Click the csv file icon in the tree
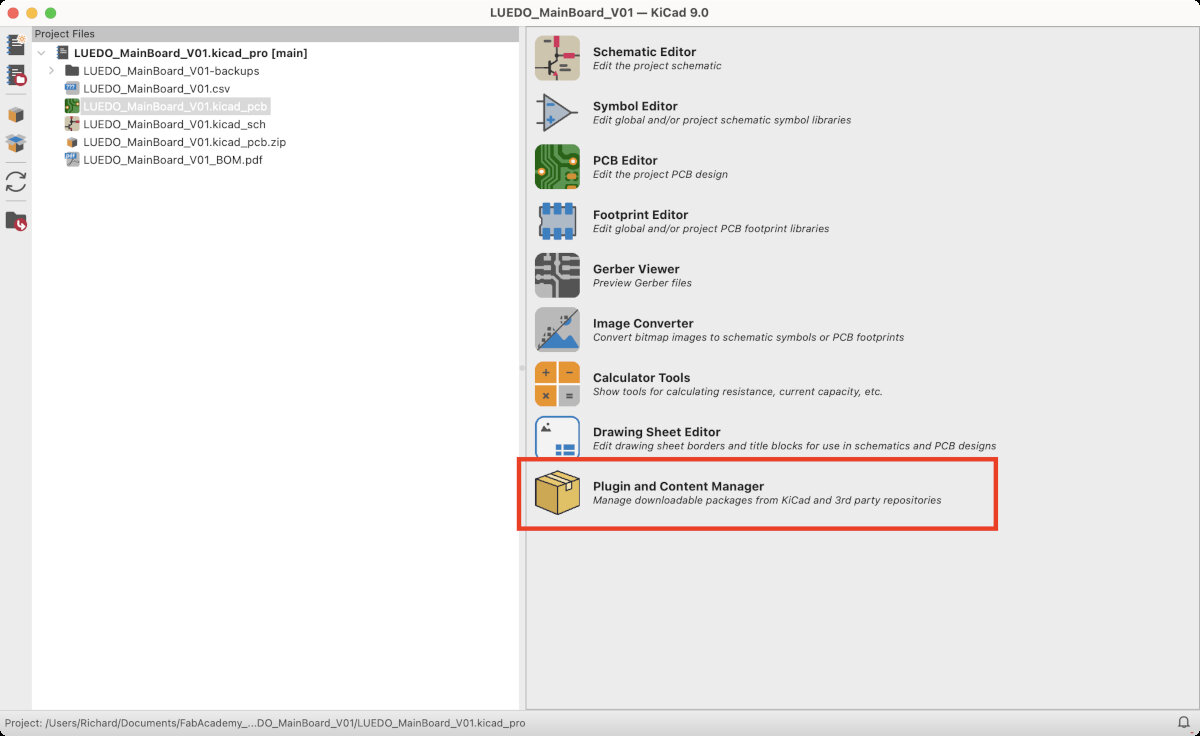The image size is (1200, 736). (x=72, y=89)
